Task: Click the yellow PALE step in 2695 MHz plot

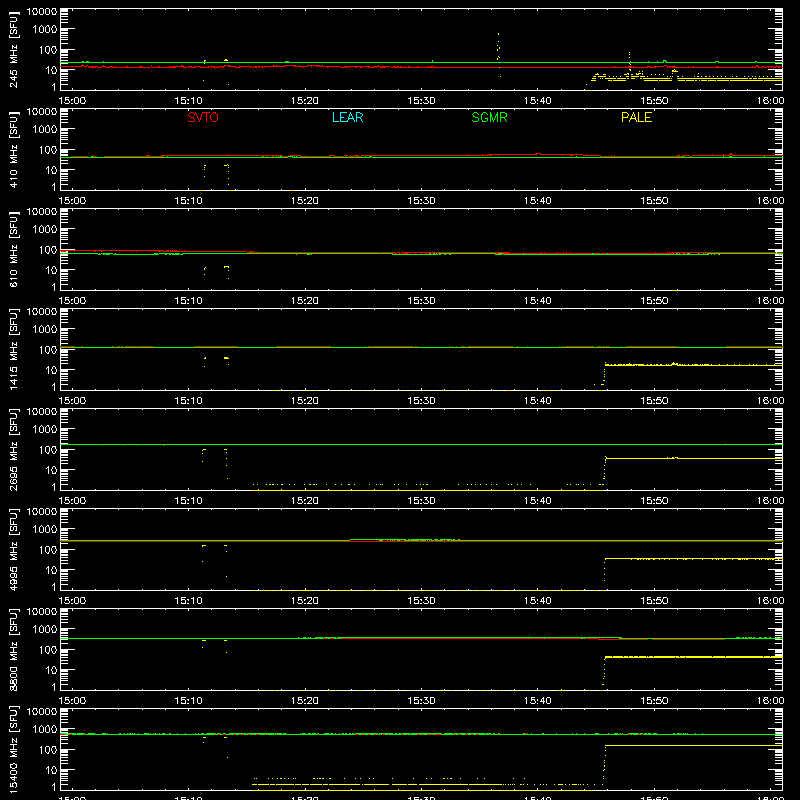Action: [605, 468]
